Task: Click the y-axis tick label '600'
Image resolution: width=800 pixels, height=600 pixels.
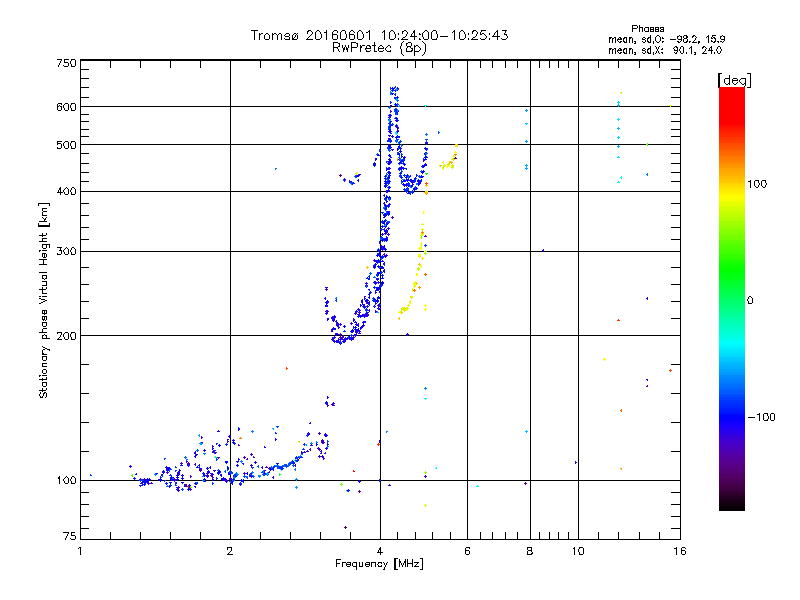Action: [66, 107]
